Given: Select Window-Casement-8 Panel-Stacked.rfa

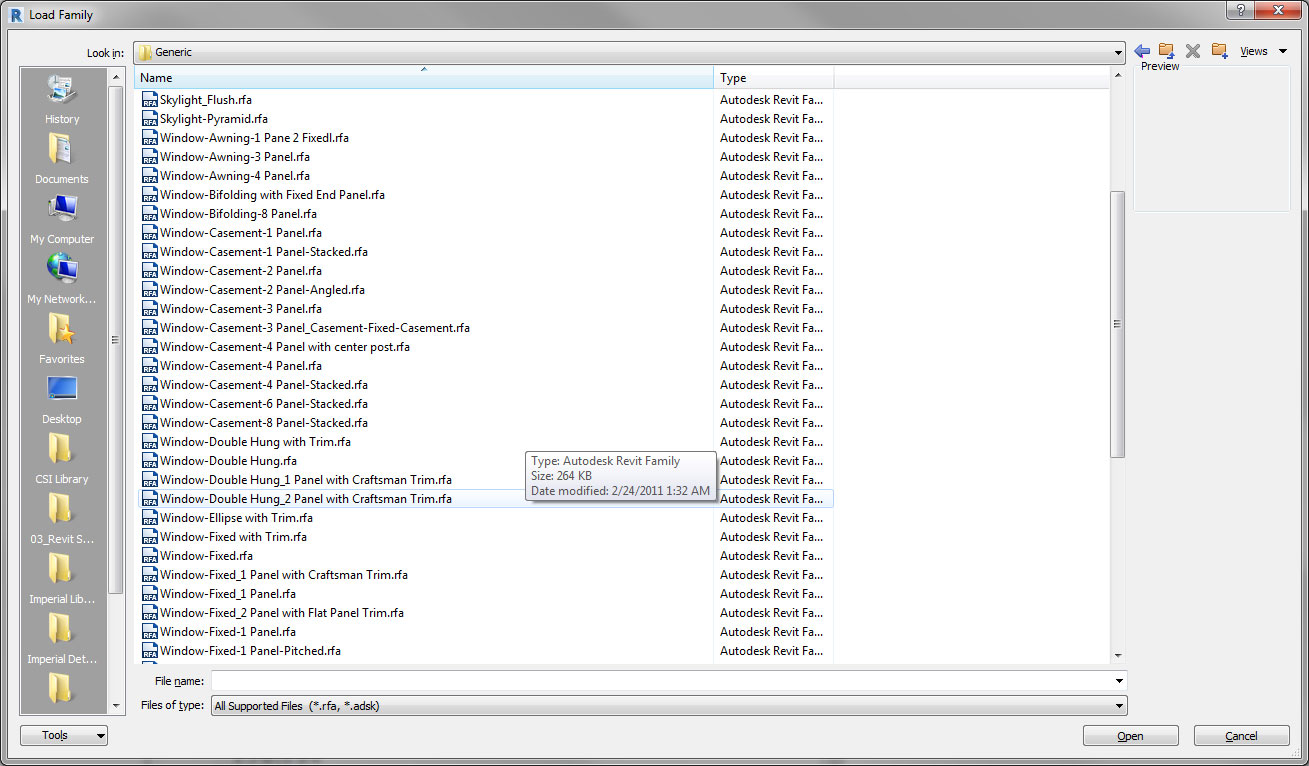Looking at the screenshot, I should tap(264, 423).
